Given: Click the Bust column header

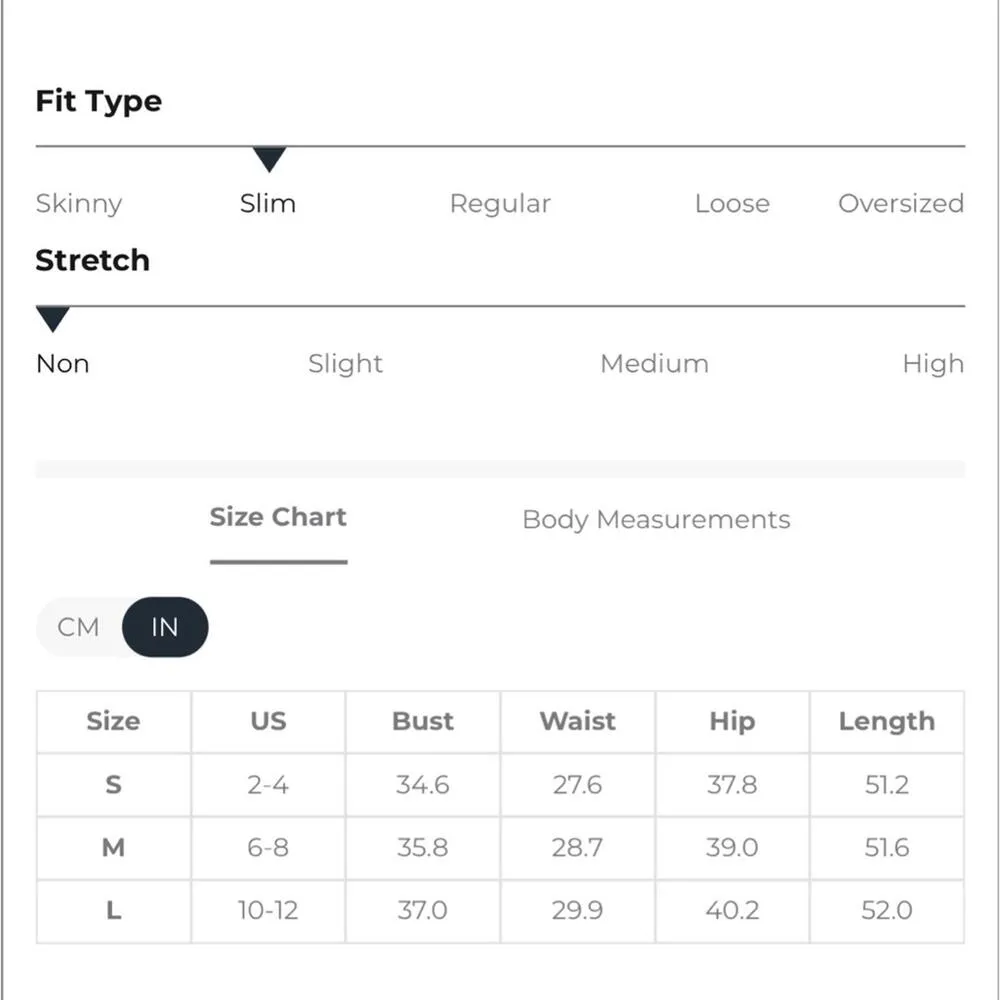Looking at the screenshot, I should pyautogui.click(x=423, y=722).
